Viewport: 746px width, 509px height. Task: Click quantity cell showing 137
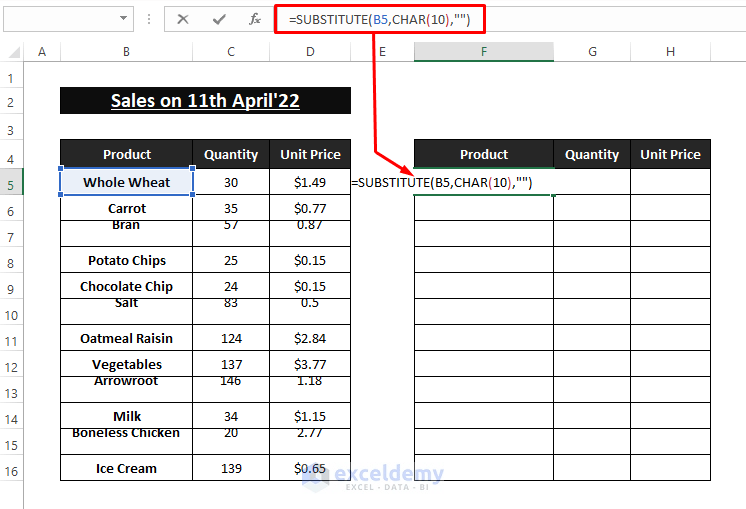(231, 364)
